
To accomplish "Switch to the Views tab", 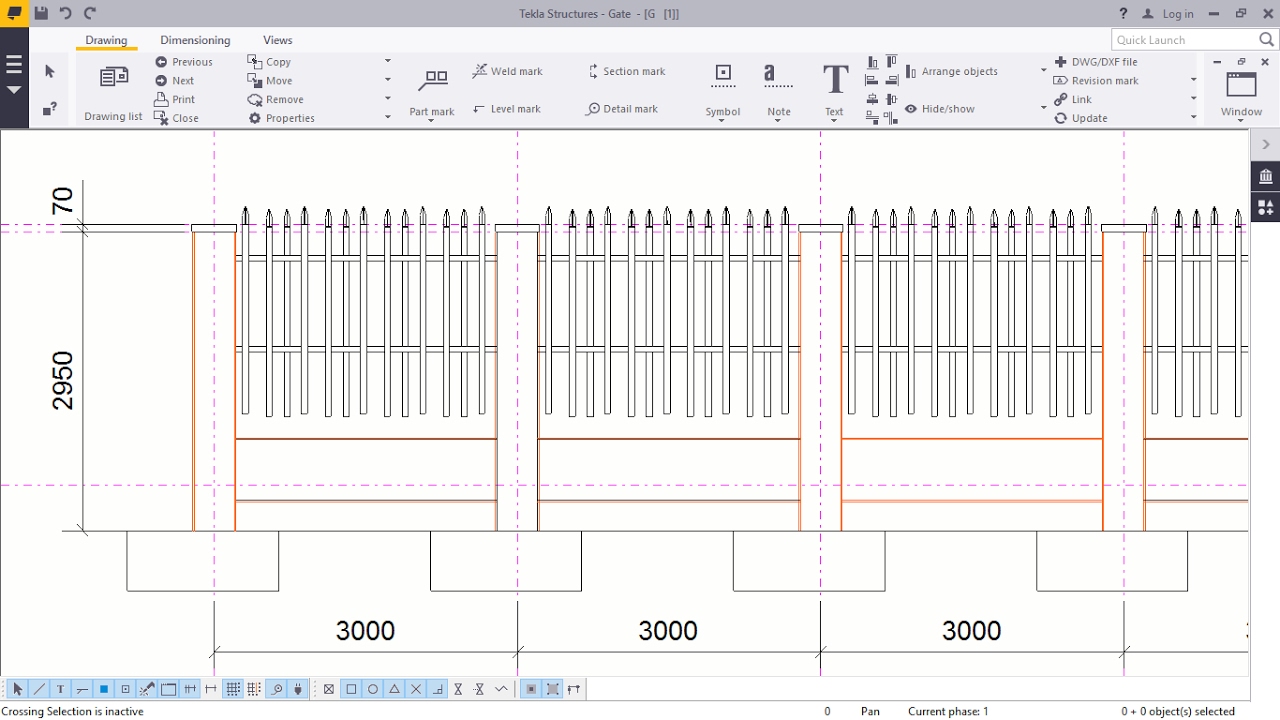I will point(278,40).
